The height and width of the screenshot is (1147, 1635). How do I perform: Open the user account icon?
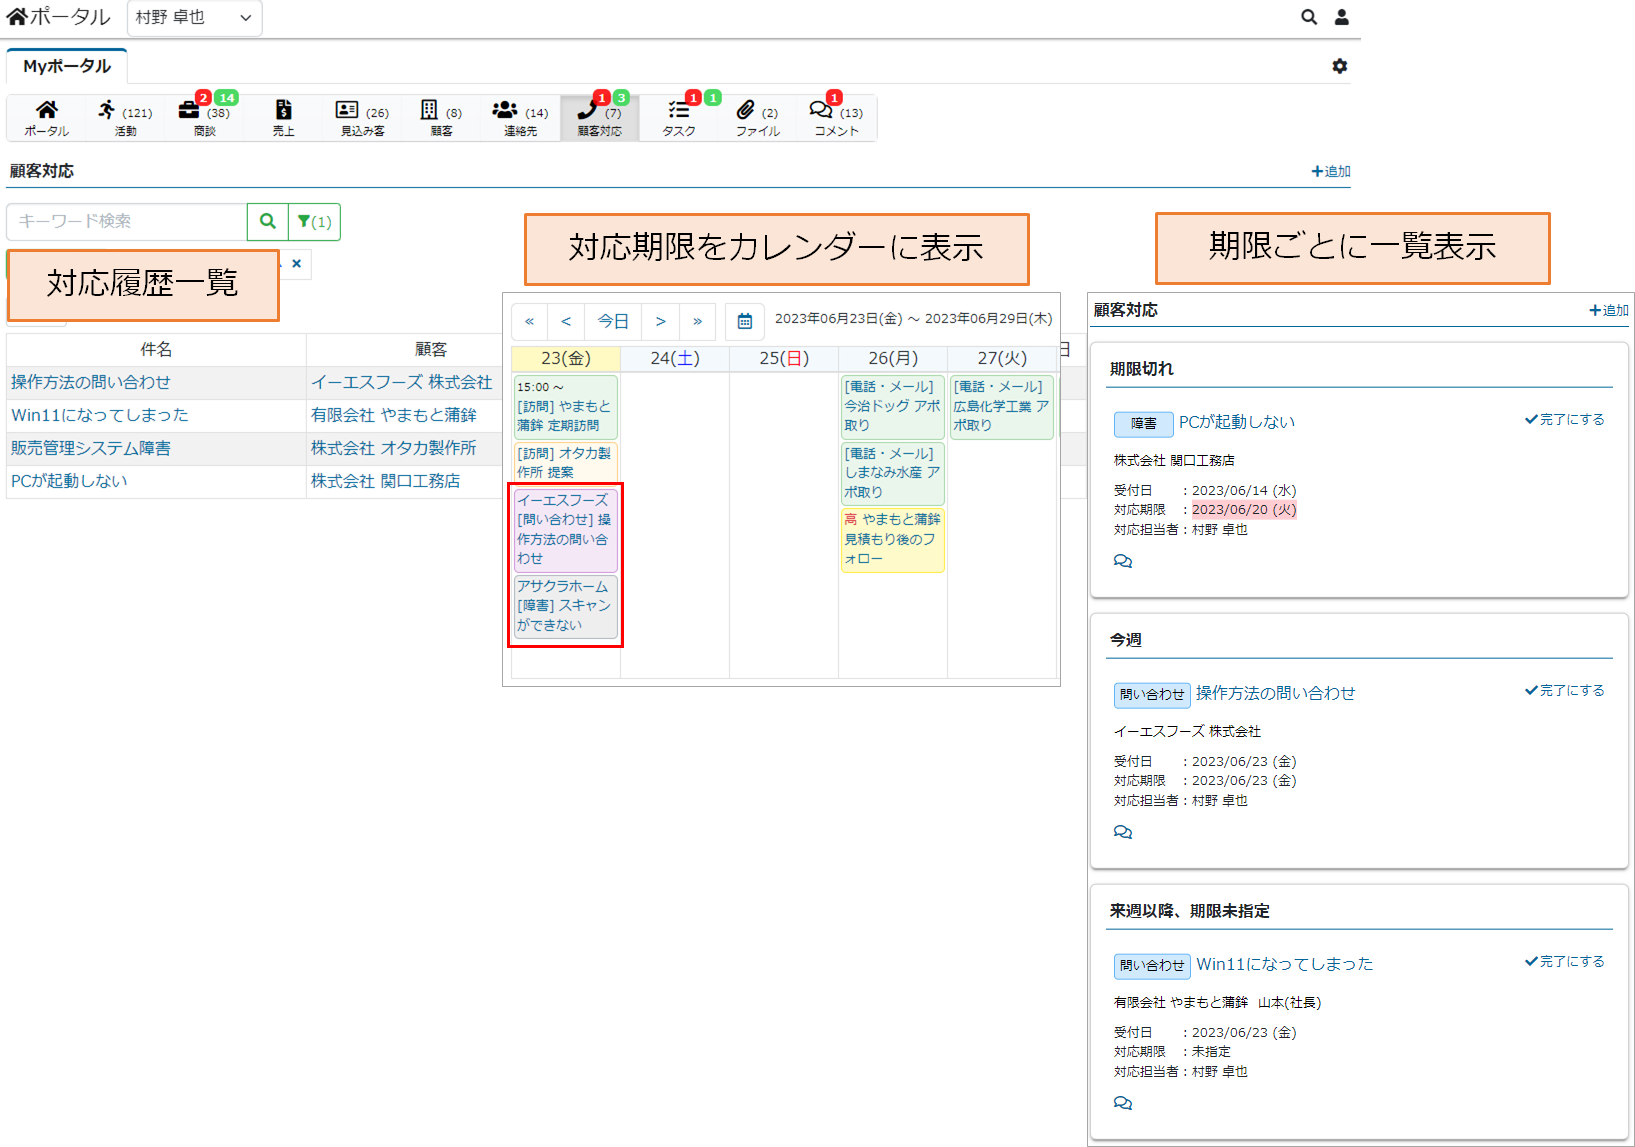[1342, 17]
